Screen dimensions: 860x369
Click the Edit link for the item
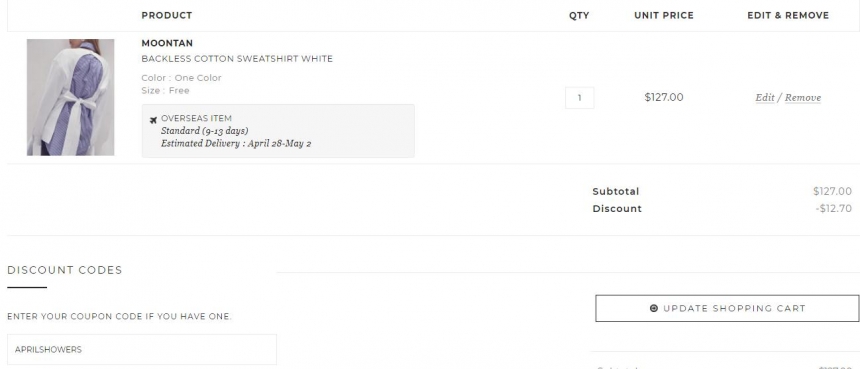coord(765,98)
